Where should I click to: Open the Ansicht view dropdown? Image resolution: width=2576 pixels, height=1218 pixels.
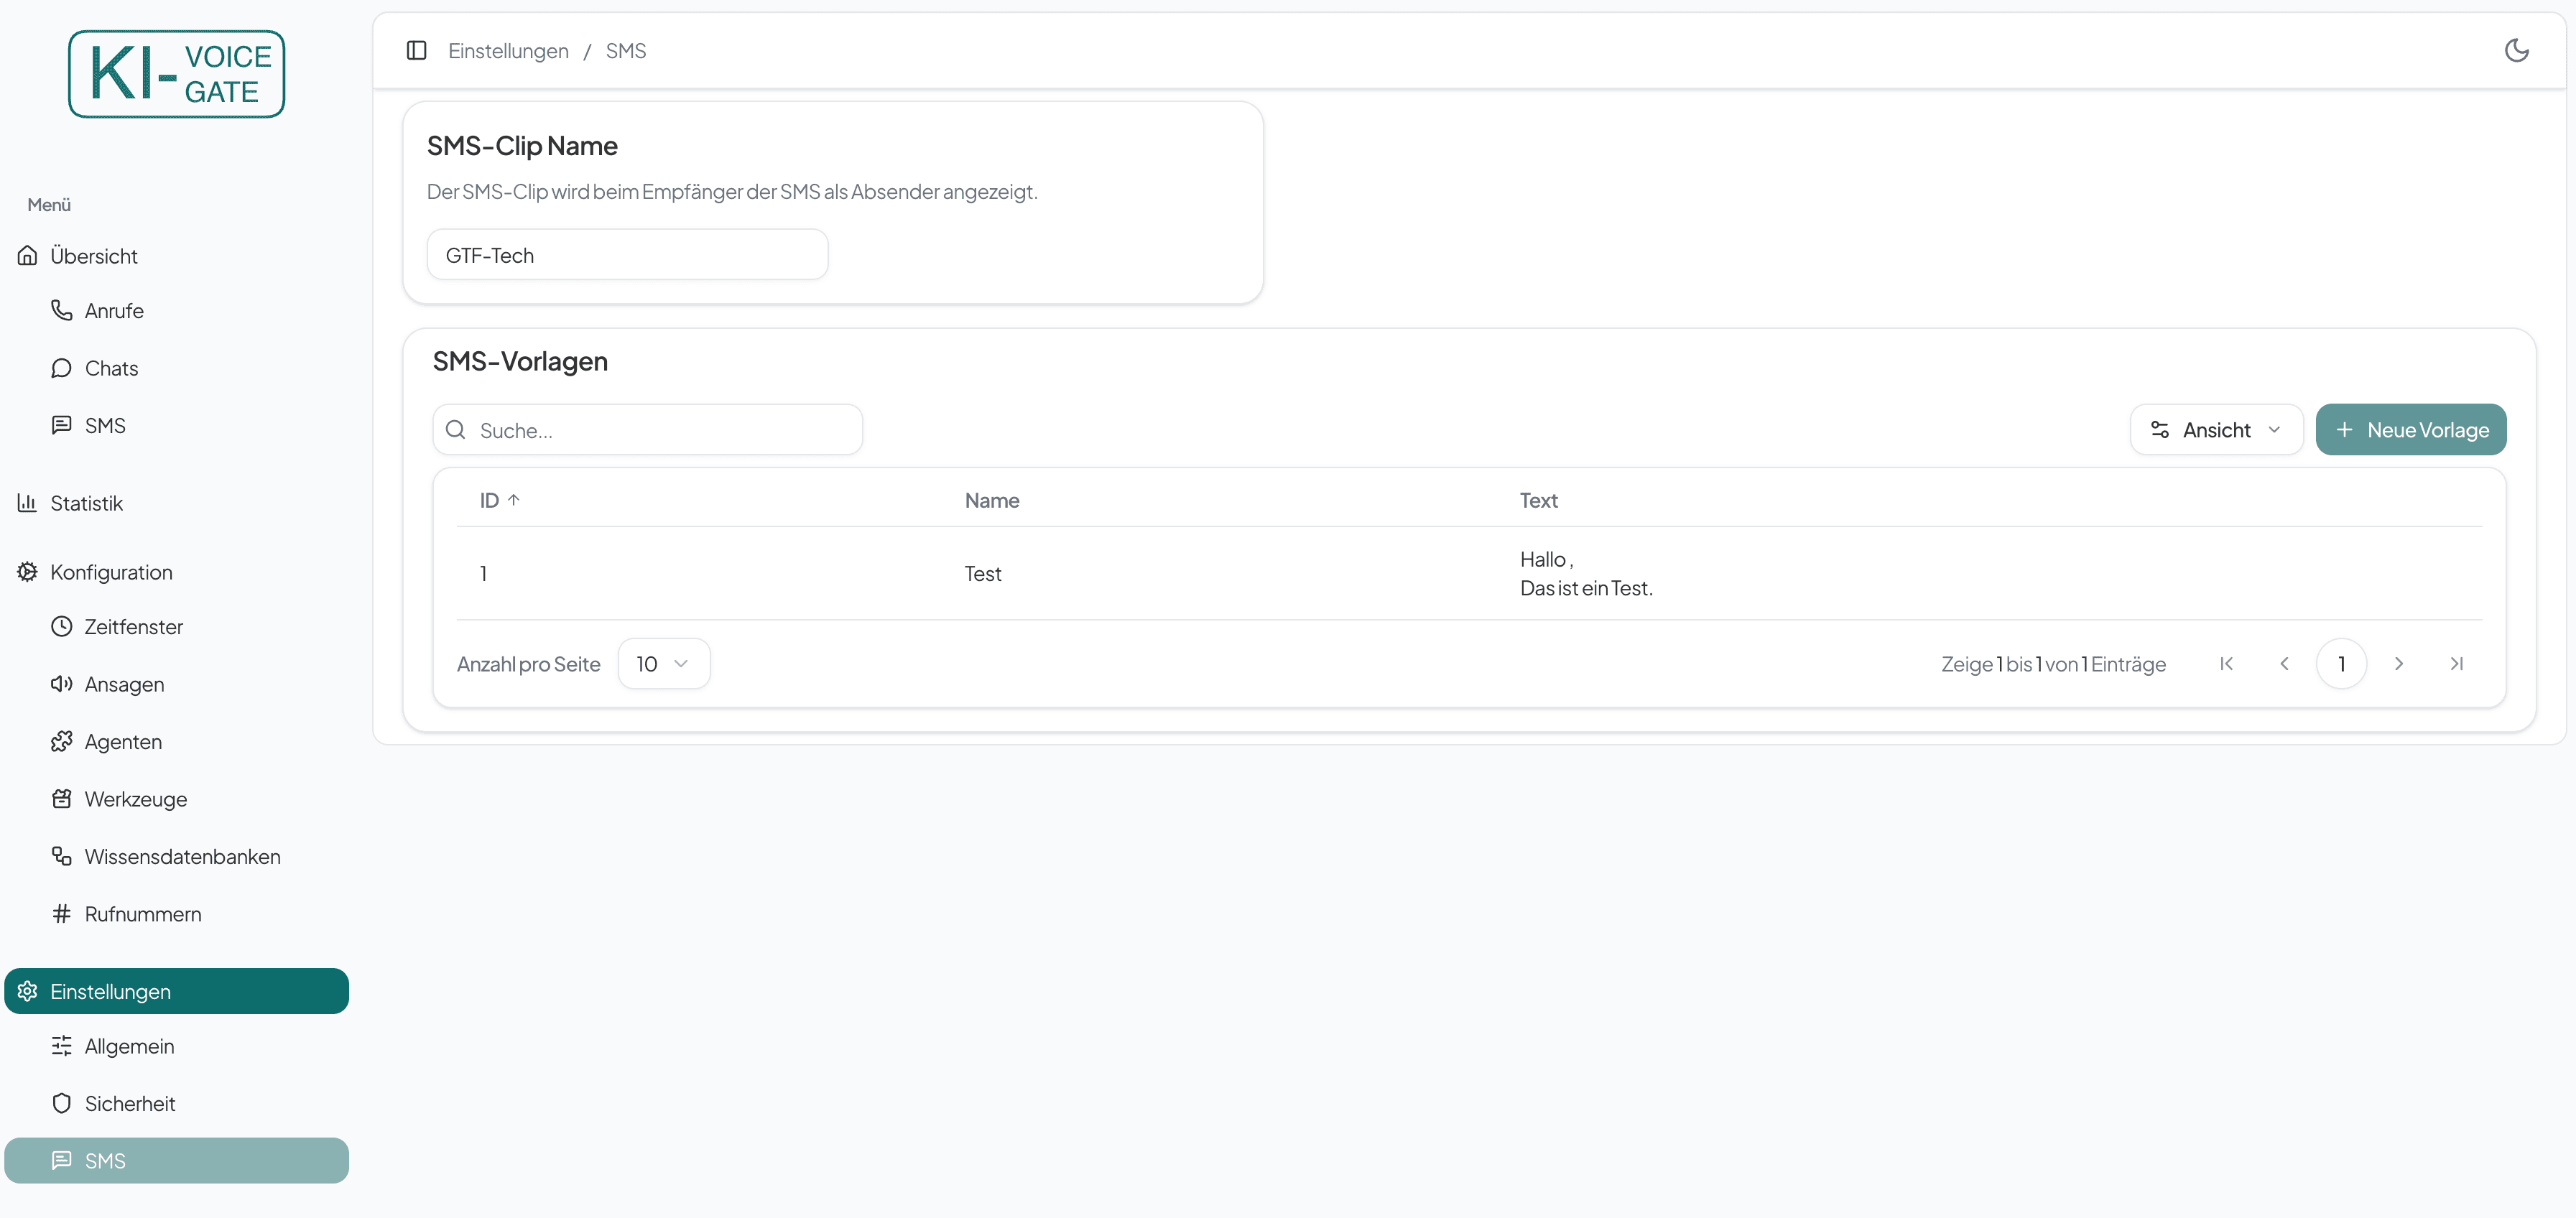(x=2215, y=430)
